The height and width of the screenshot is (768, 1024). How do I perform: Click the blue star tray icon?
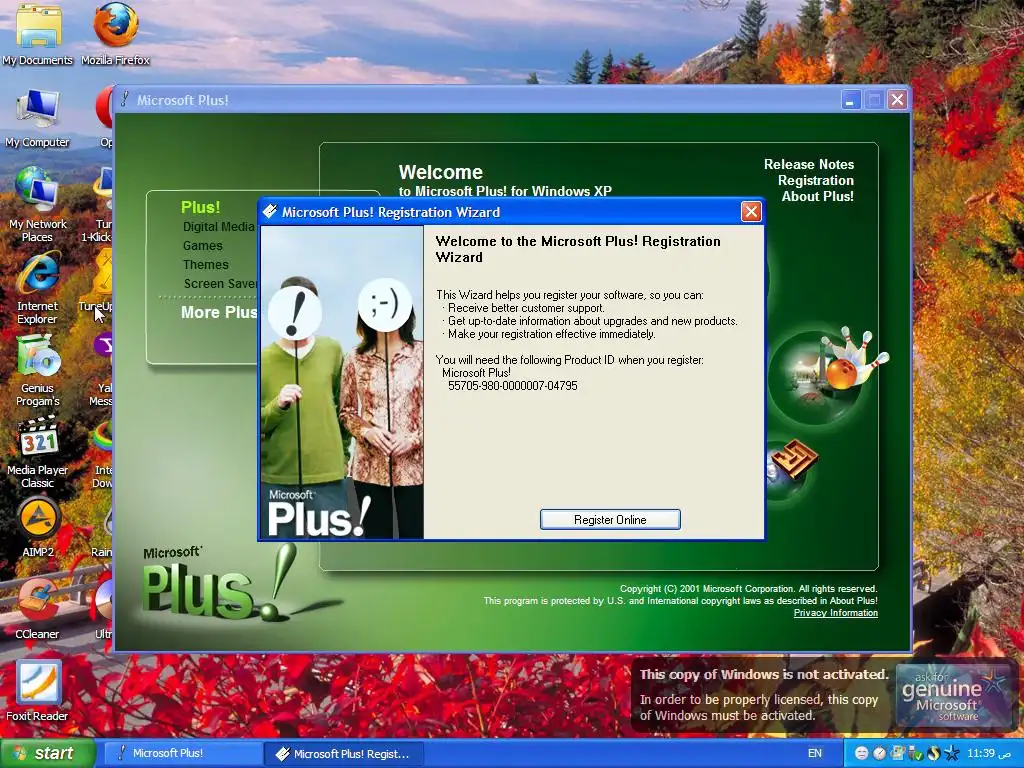click(952, 754)
